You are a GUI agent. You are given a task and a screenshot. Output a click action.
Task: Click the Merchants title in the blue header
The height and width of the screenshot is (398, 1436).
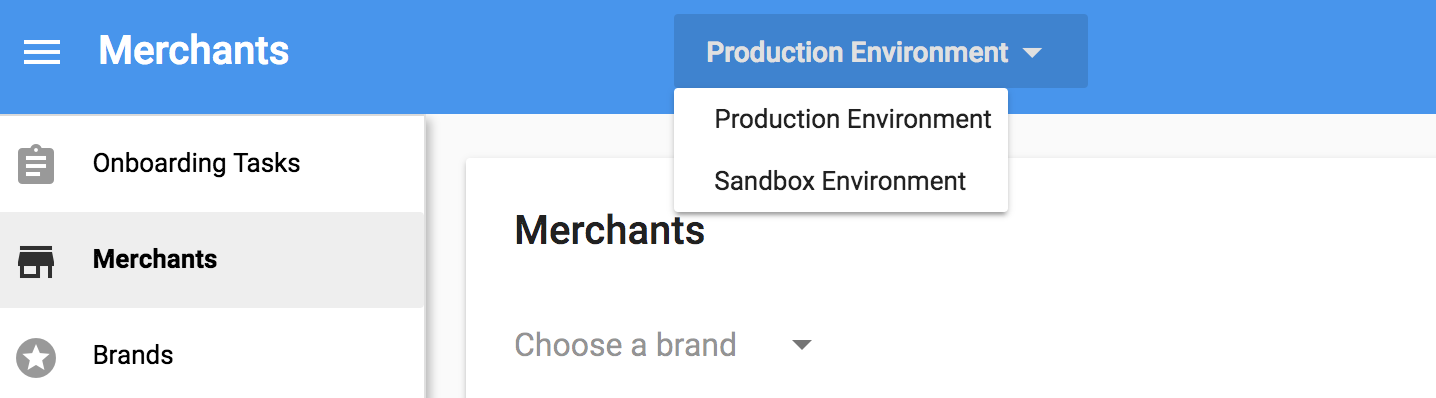194,50
